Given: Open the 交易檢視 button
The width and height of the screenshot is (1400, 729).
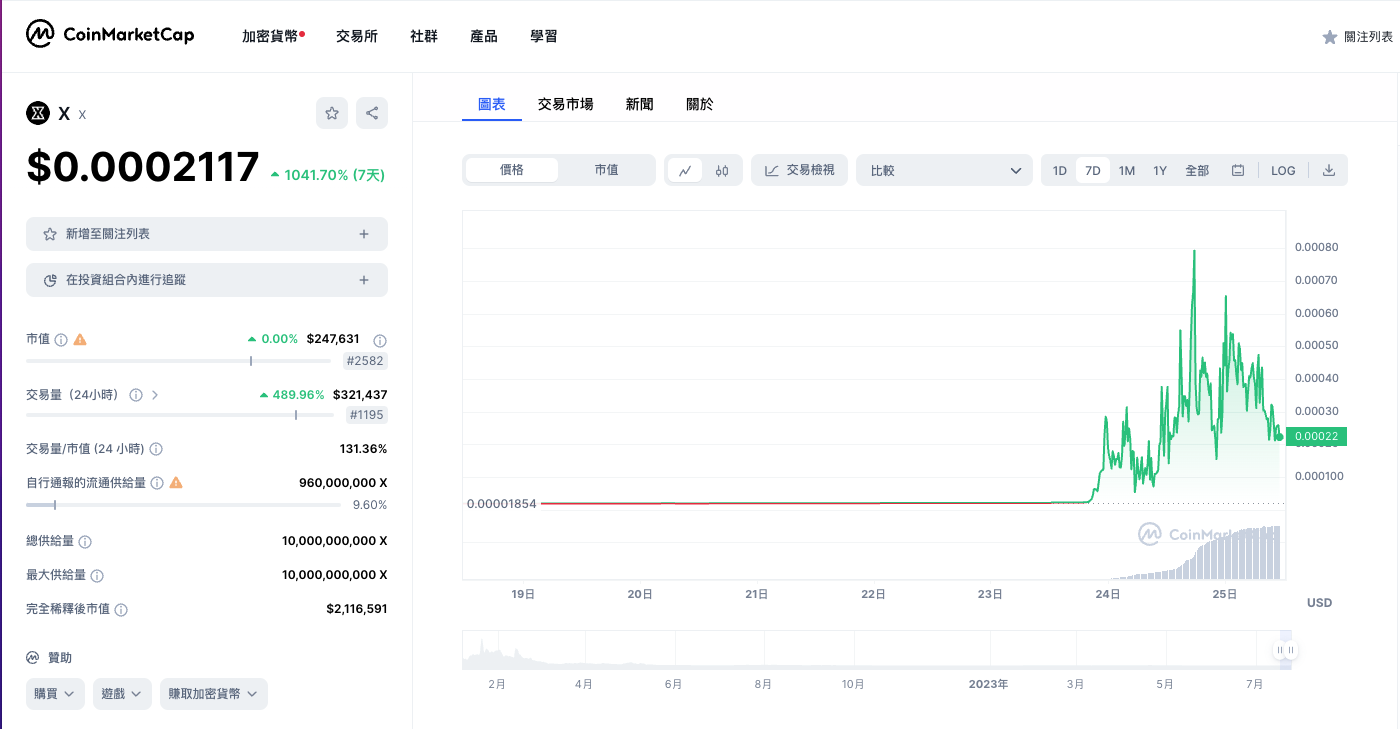Looking at the screenshot, I should pos(799,170).
